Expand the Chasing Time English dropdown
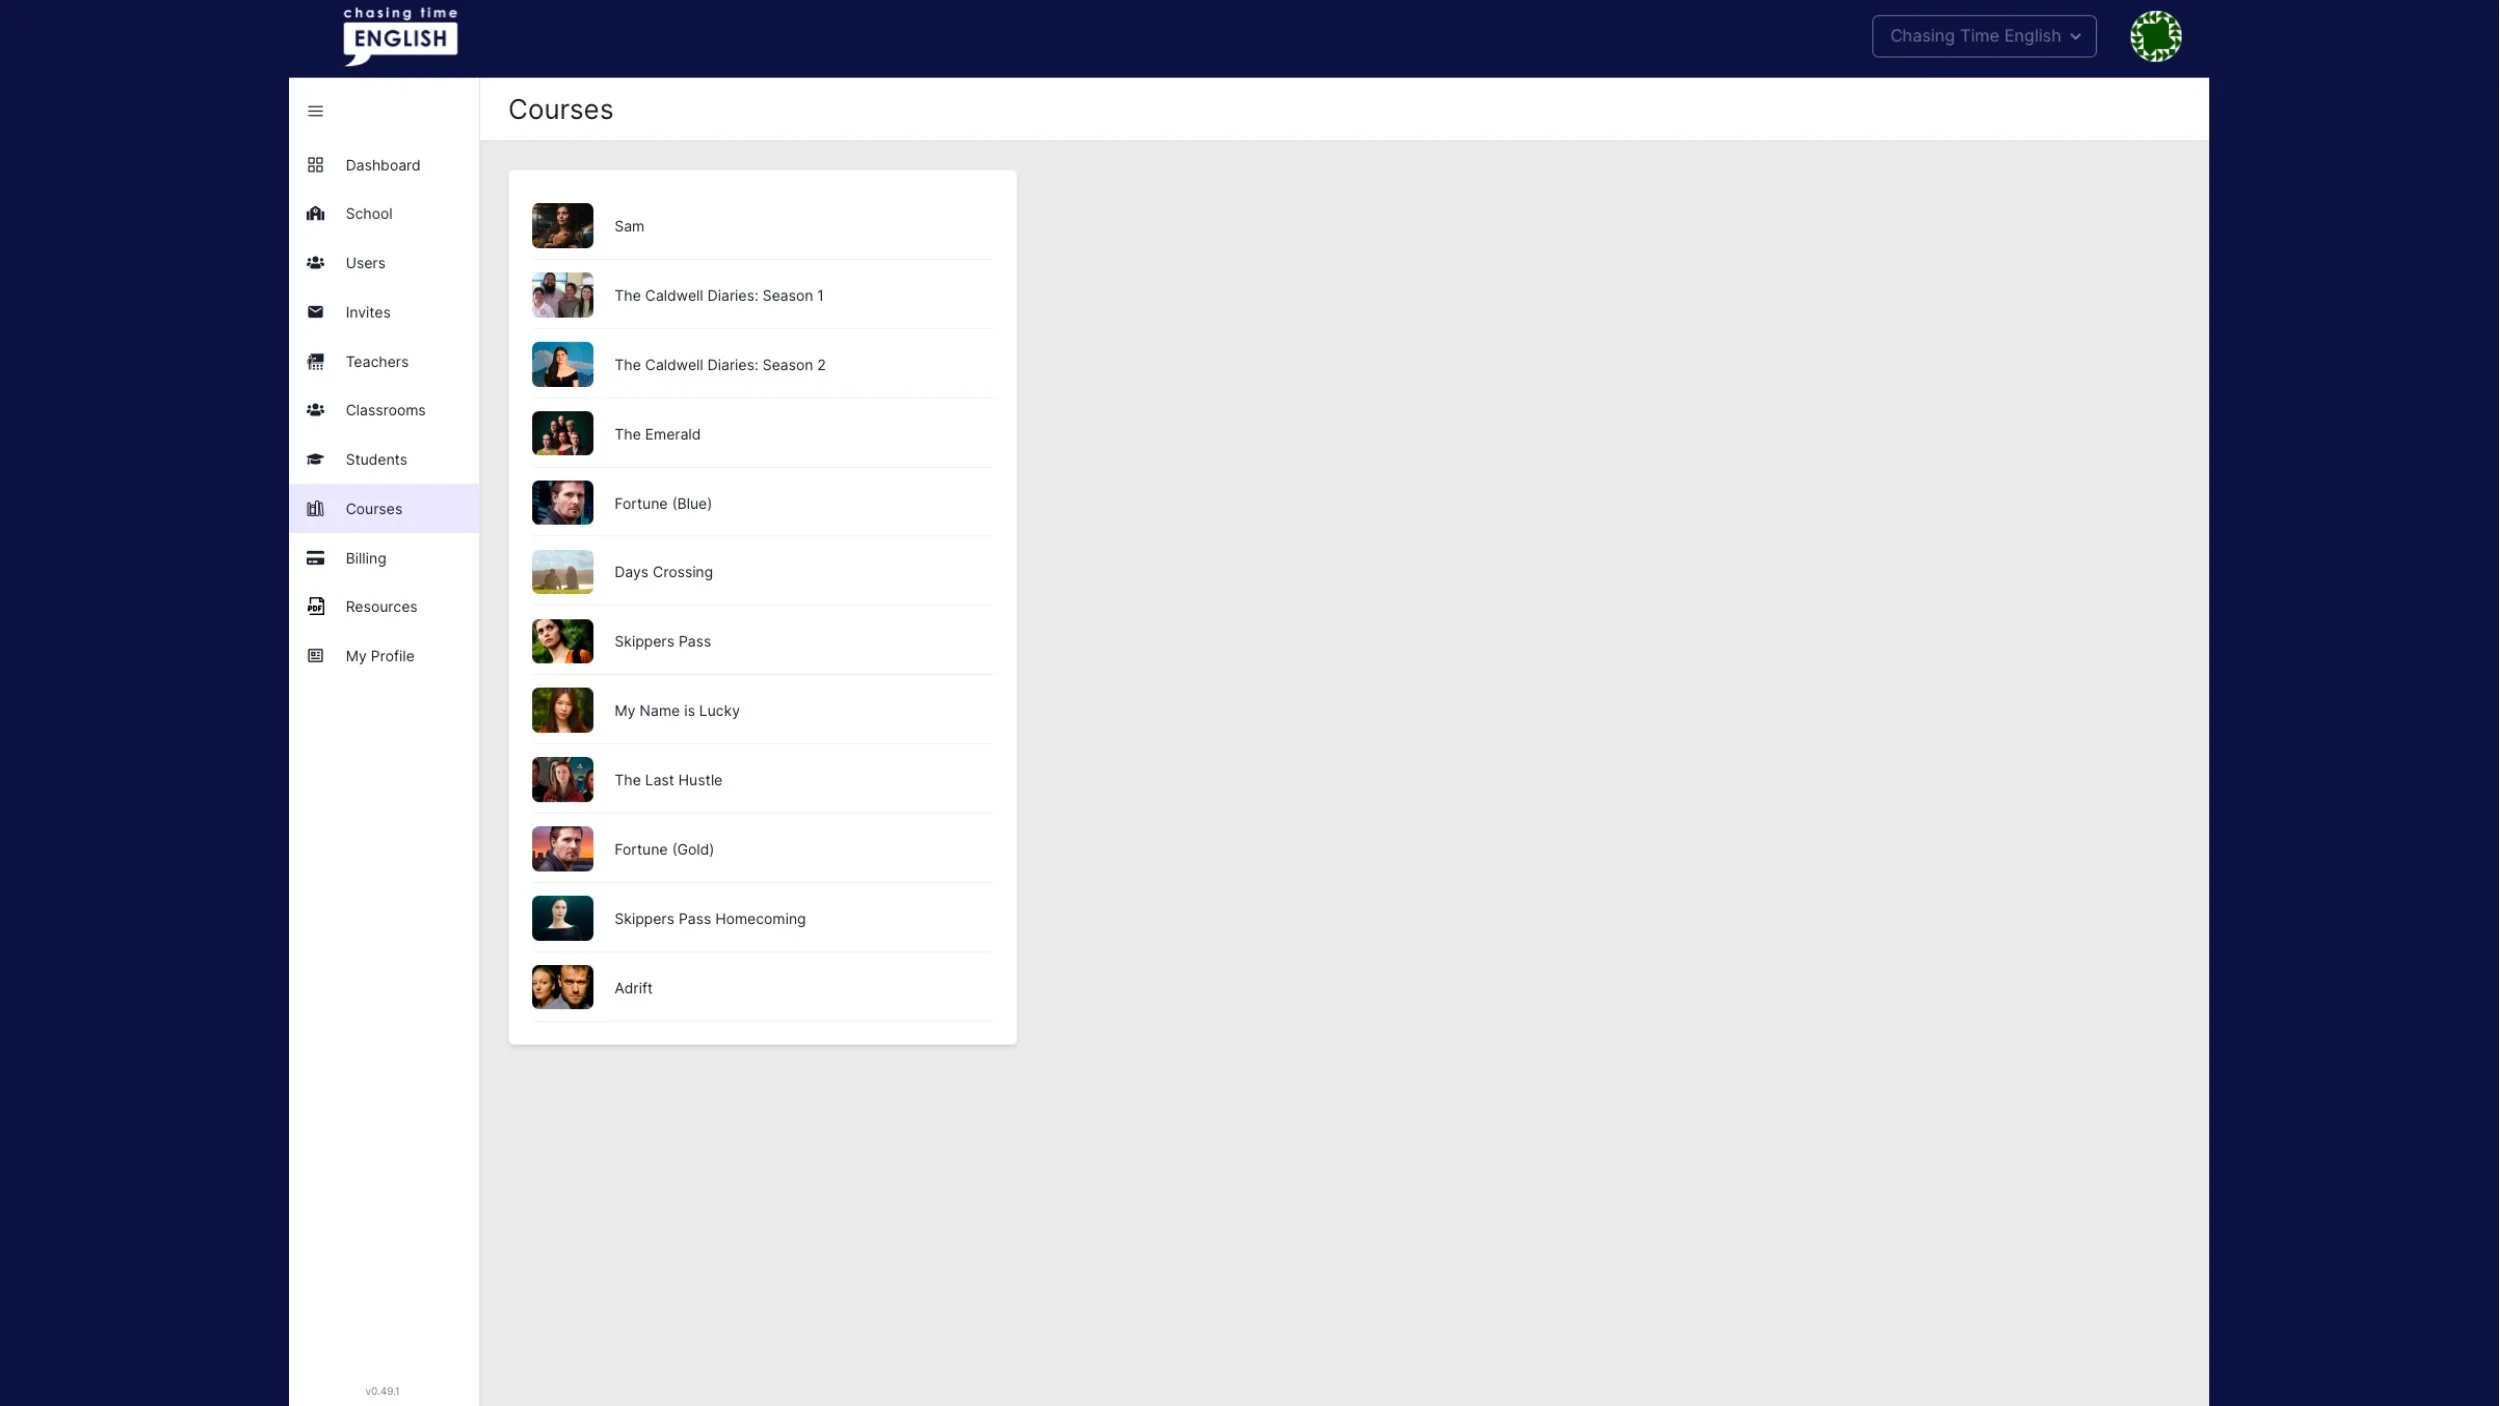Viewport: 2500px width, 1406px height. [x=1983, y=36]
